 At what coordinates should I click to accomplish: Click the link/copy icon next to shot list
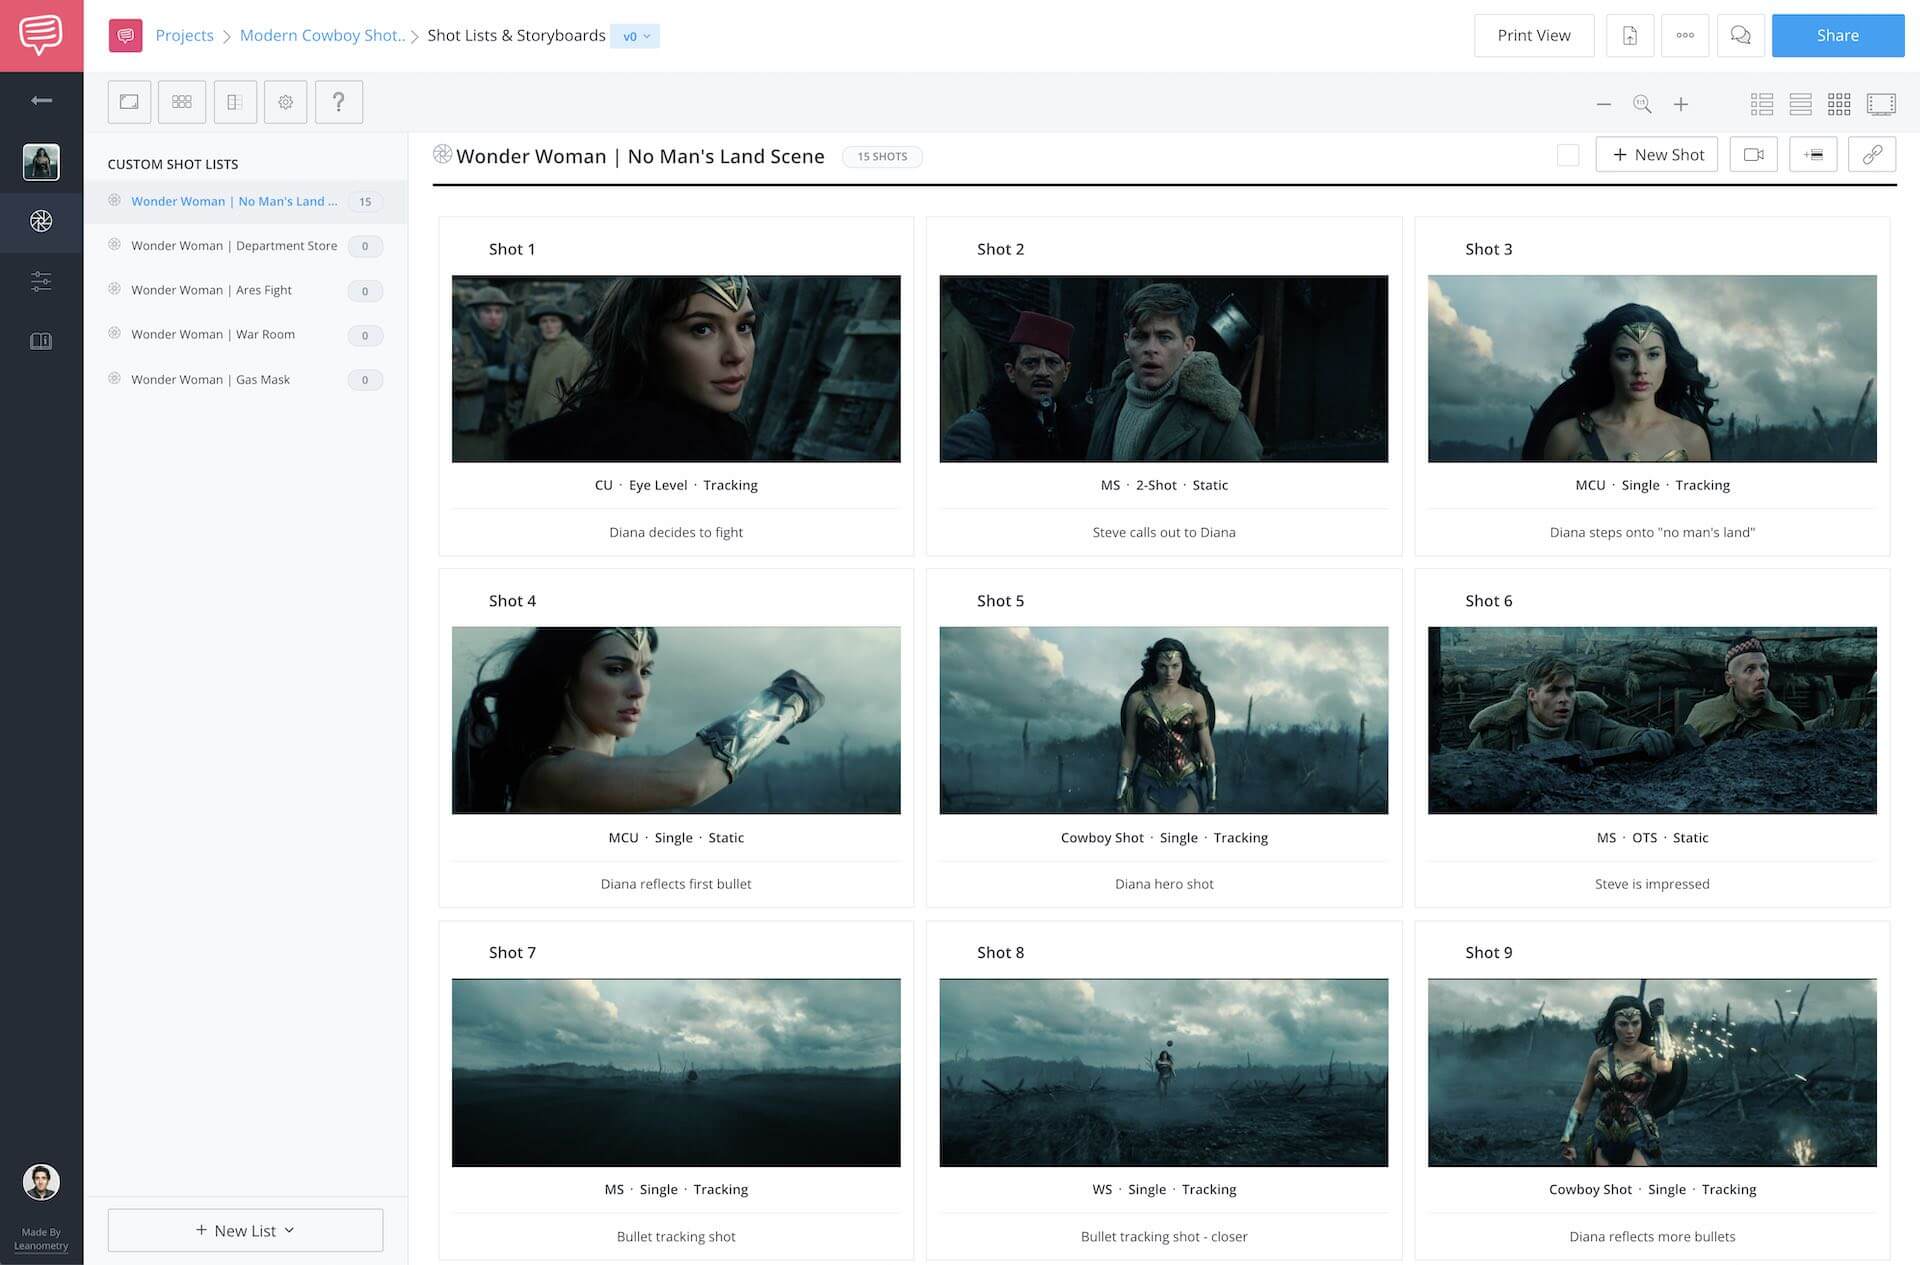click(1872, 154)
